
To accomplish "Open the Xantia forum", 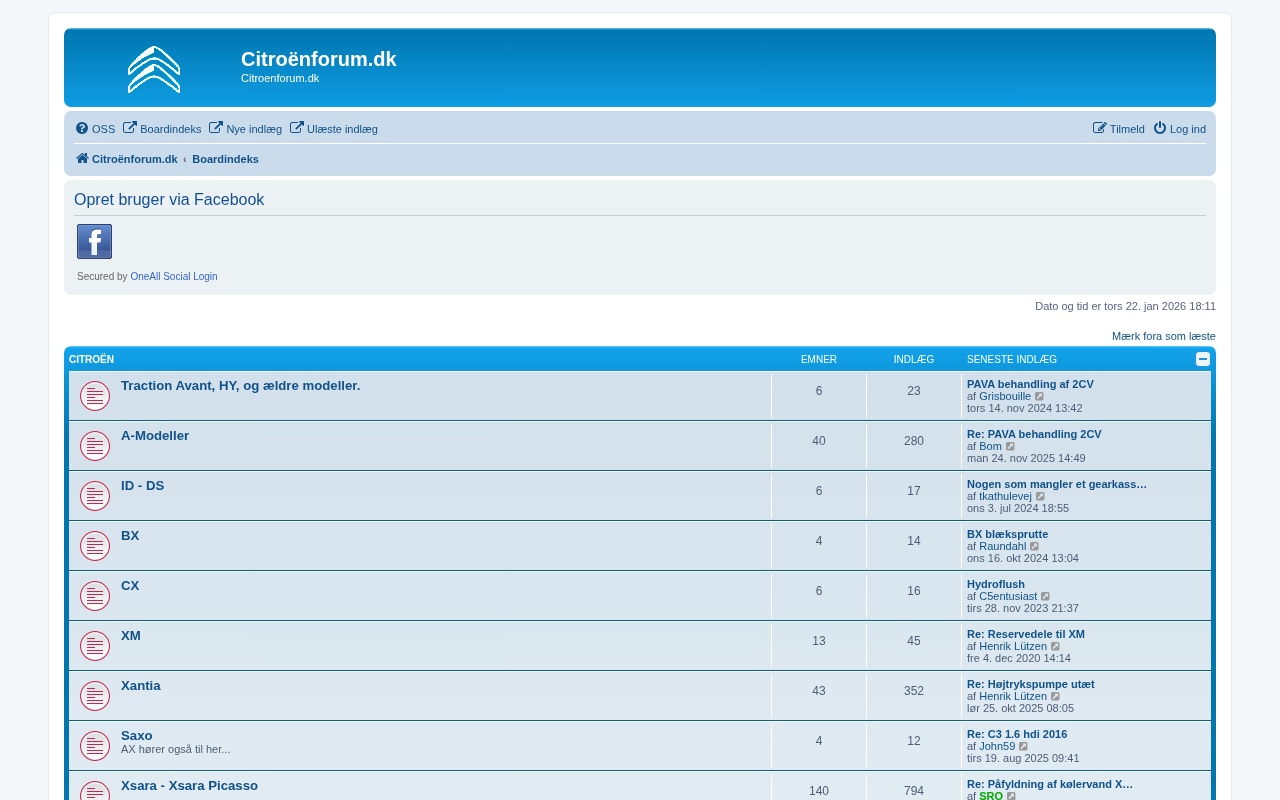I will click(x=141, y=686).
